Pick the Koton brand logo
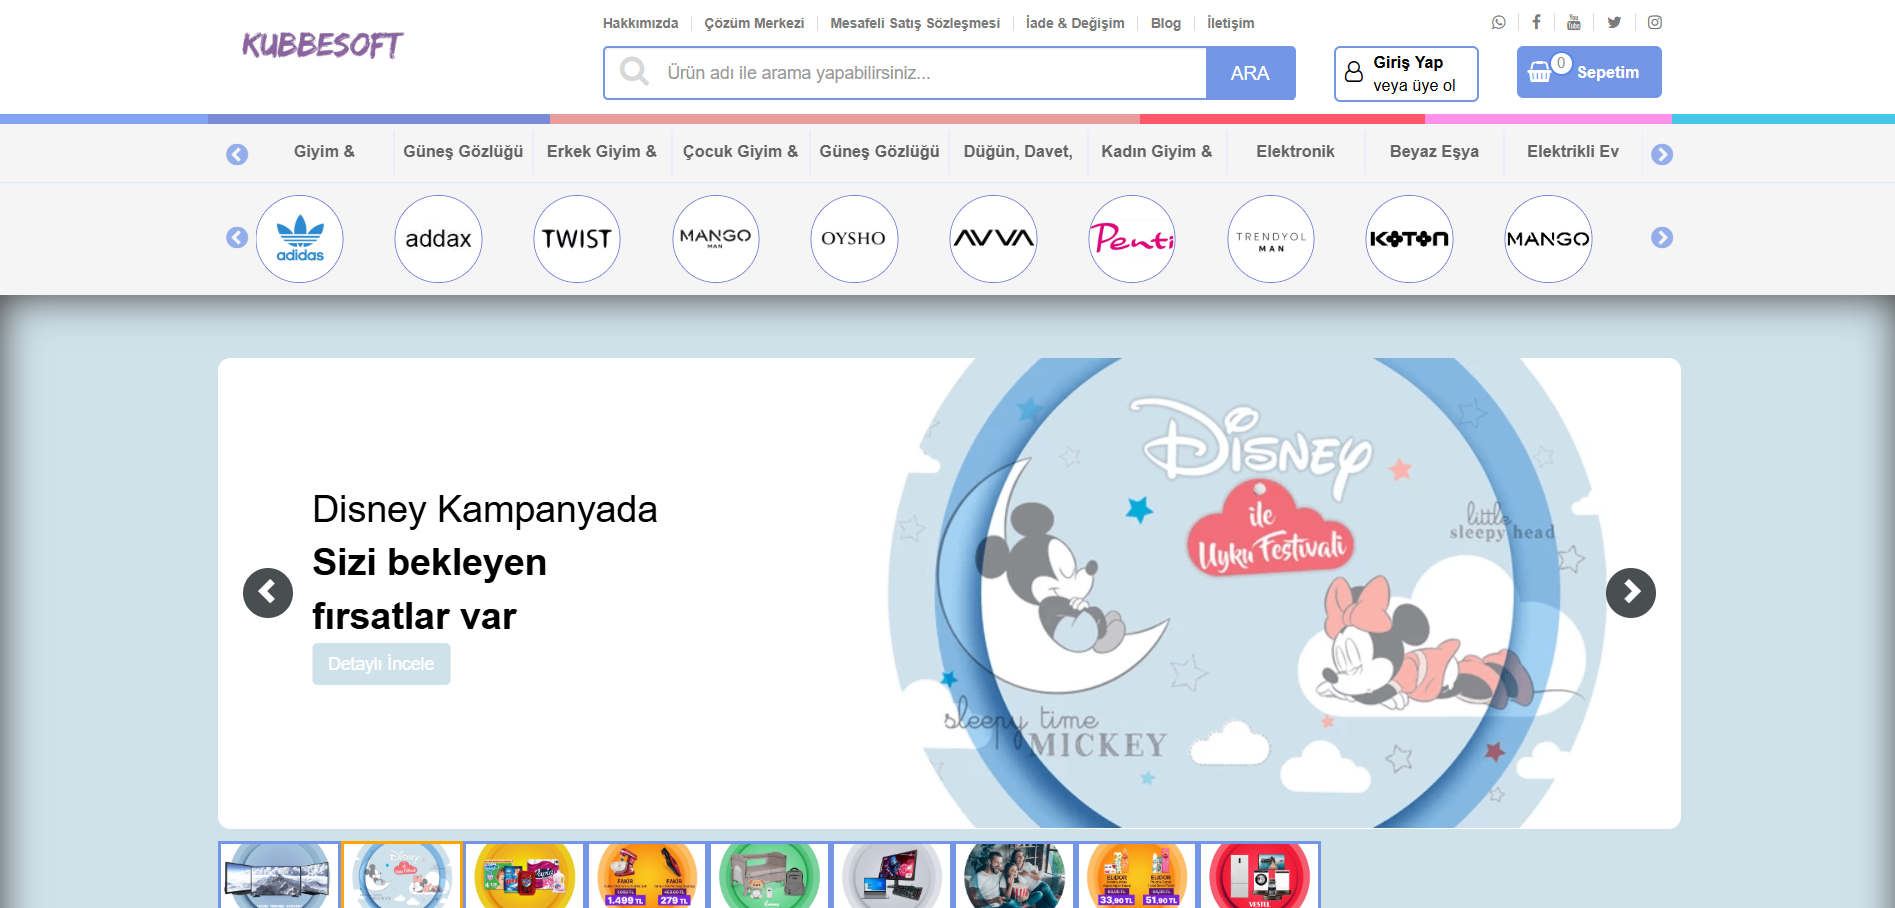 coord(1409,239)
